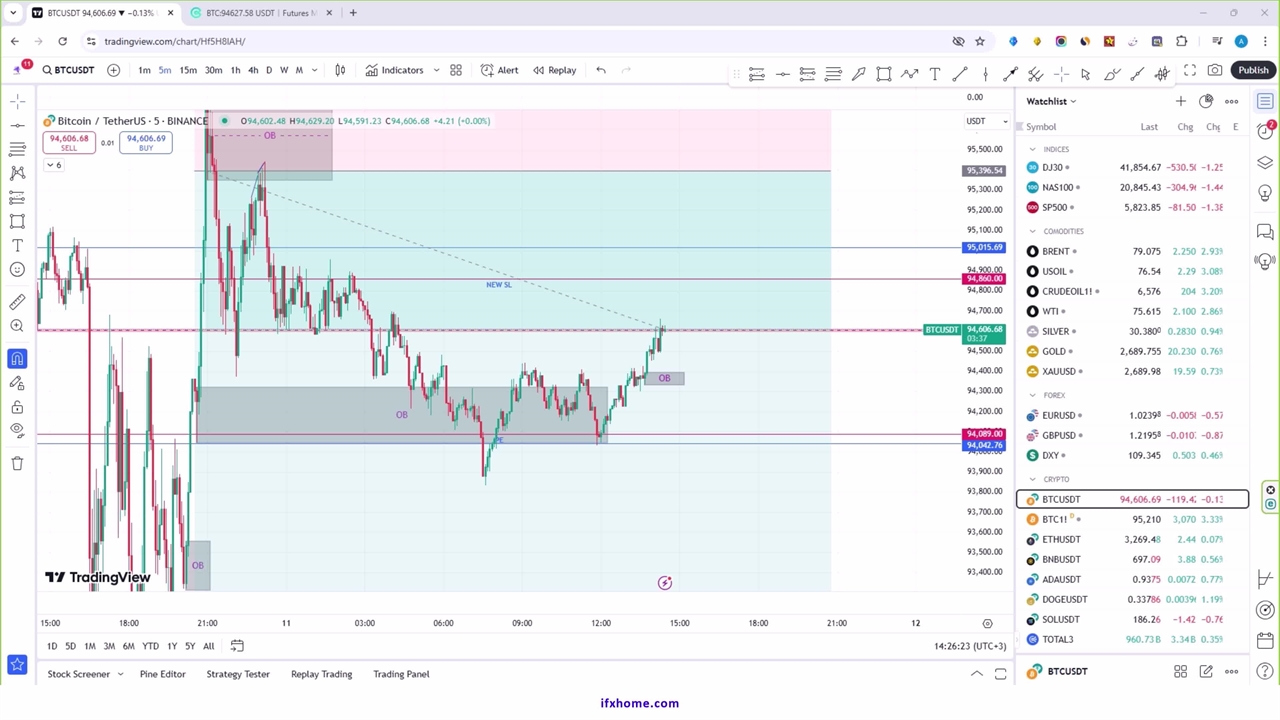Collapse the FOREX watchlist section

[x=1033, y=395]
